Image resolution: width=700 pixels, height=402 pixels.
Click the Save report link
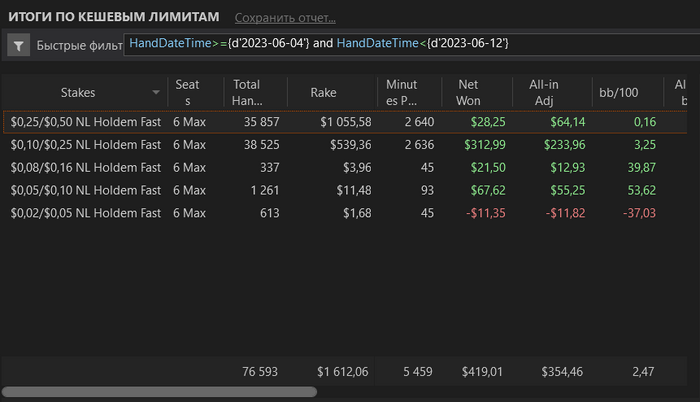(285, 18)
